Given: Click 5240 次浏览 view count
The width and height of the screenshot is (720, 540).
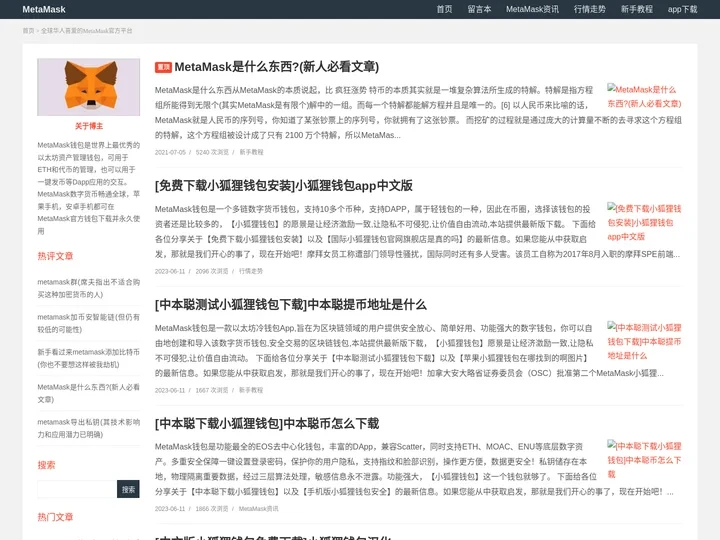Looking at the screenshot, I should click(x=212, y=152).
